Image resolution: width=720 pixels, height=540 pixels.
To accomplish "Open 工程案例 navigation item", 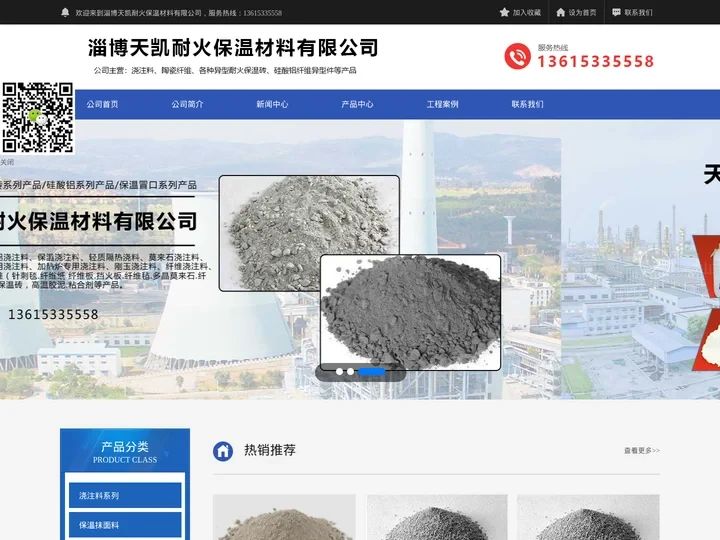I will tap(442, 104).
